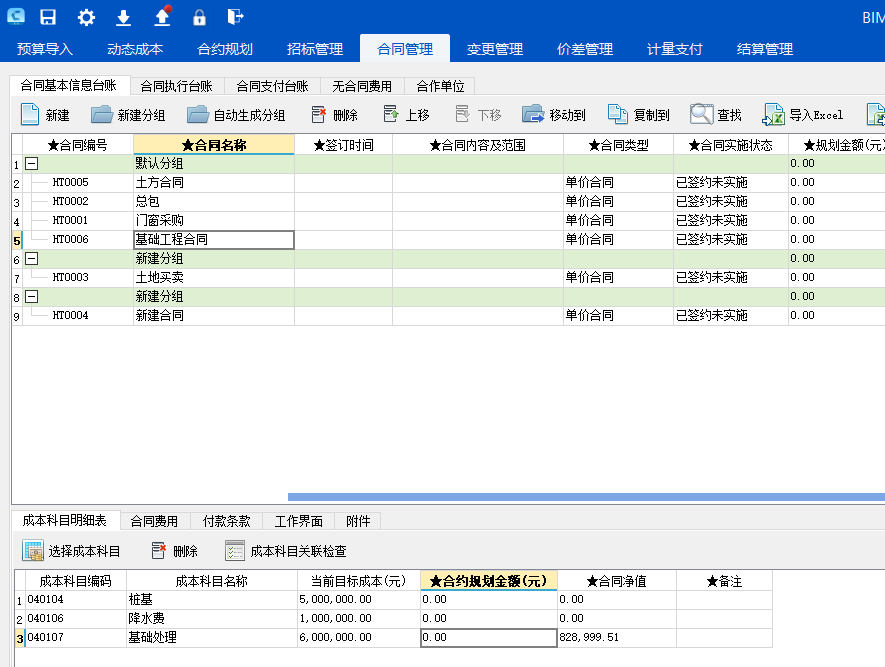Click contract net value 828,999.51
885x667 pixels.
click(x=617, y=638)
